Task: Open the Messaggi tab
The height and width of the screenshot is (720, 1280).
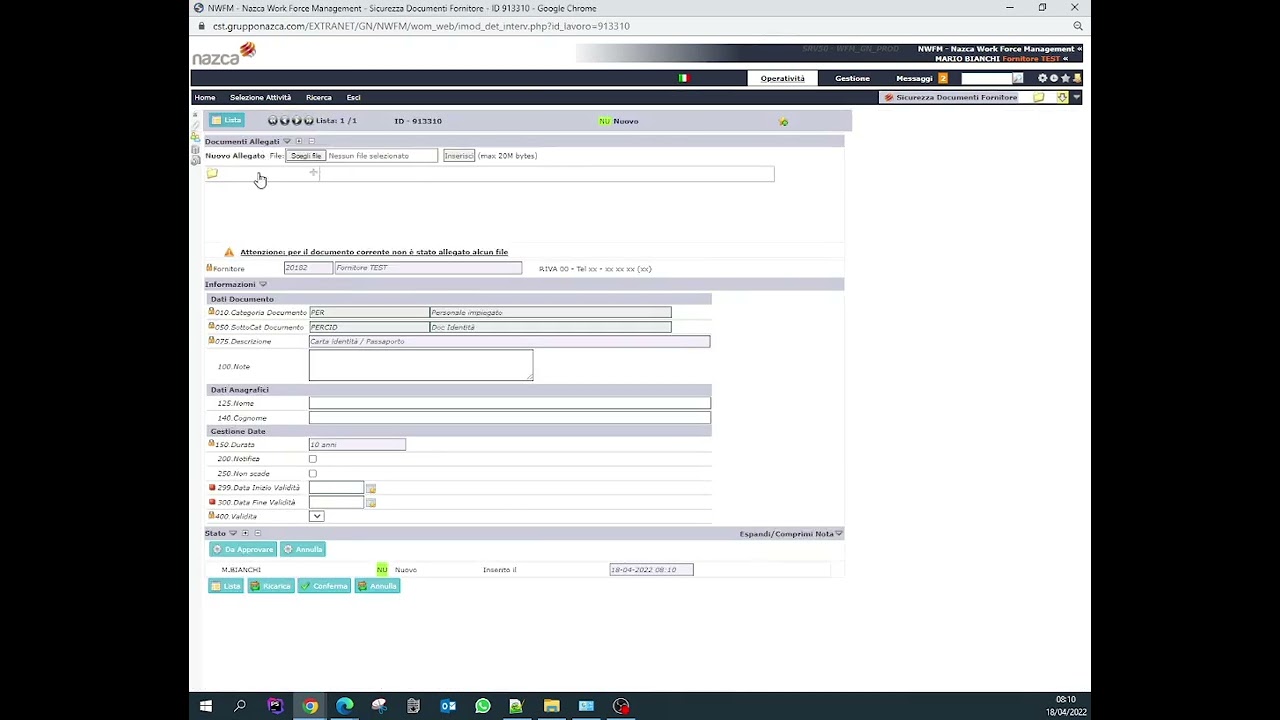Action: pos(915,78)
